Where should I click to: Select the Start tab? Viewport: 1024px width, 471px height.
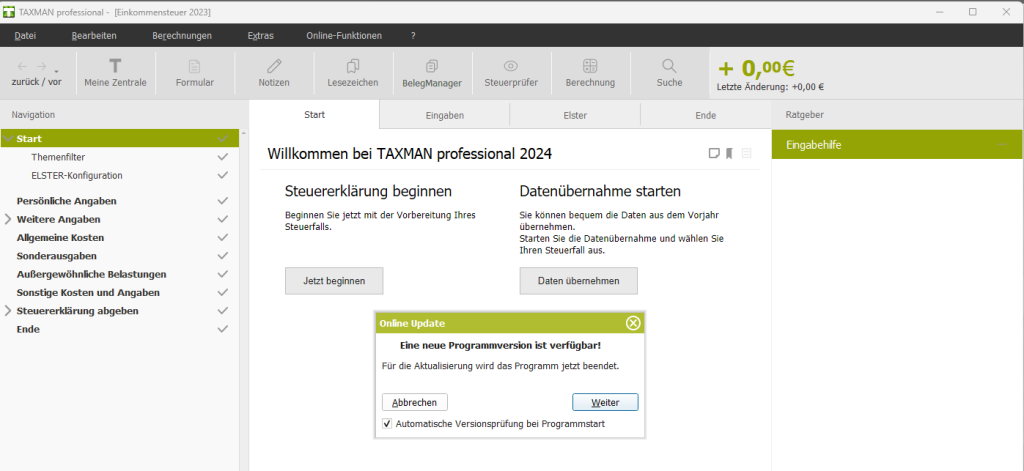pos(314,114)
